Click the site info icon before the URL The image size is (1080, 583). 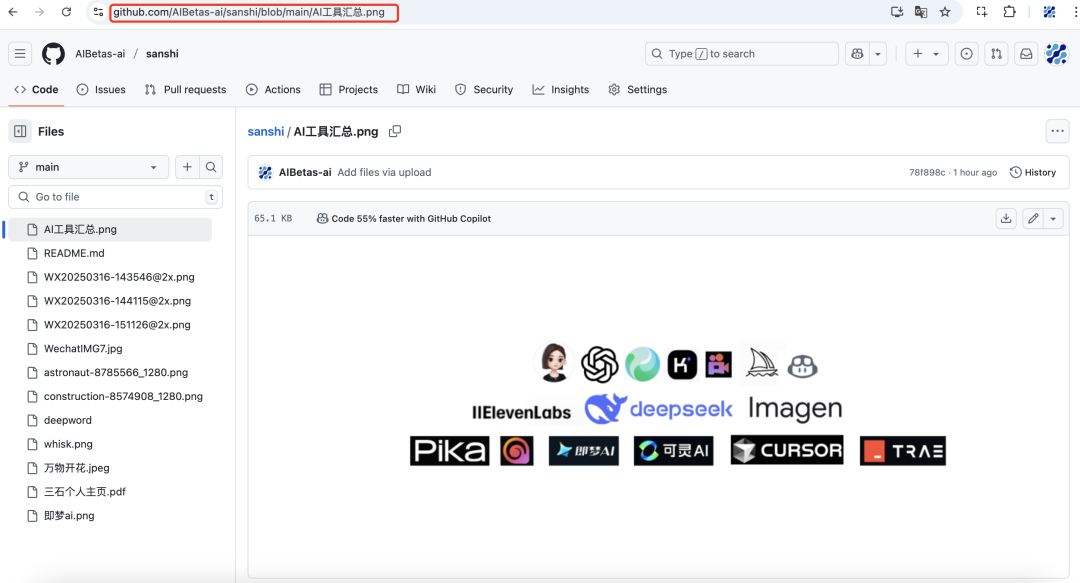coord(98,12)
